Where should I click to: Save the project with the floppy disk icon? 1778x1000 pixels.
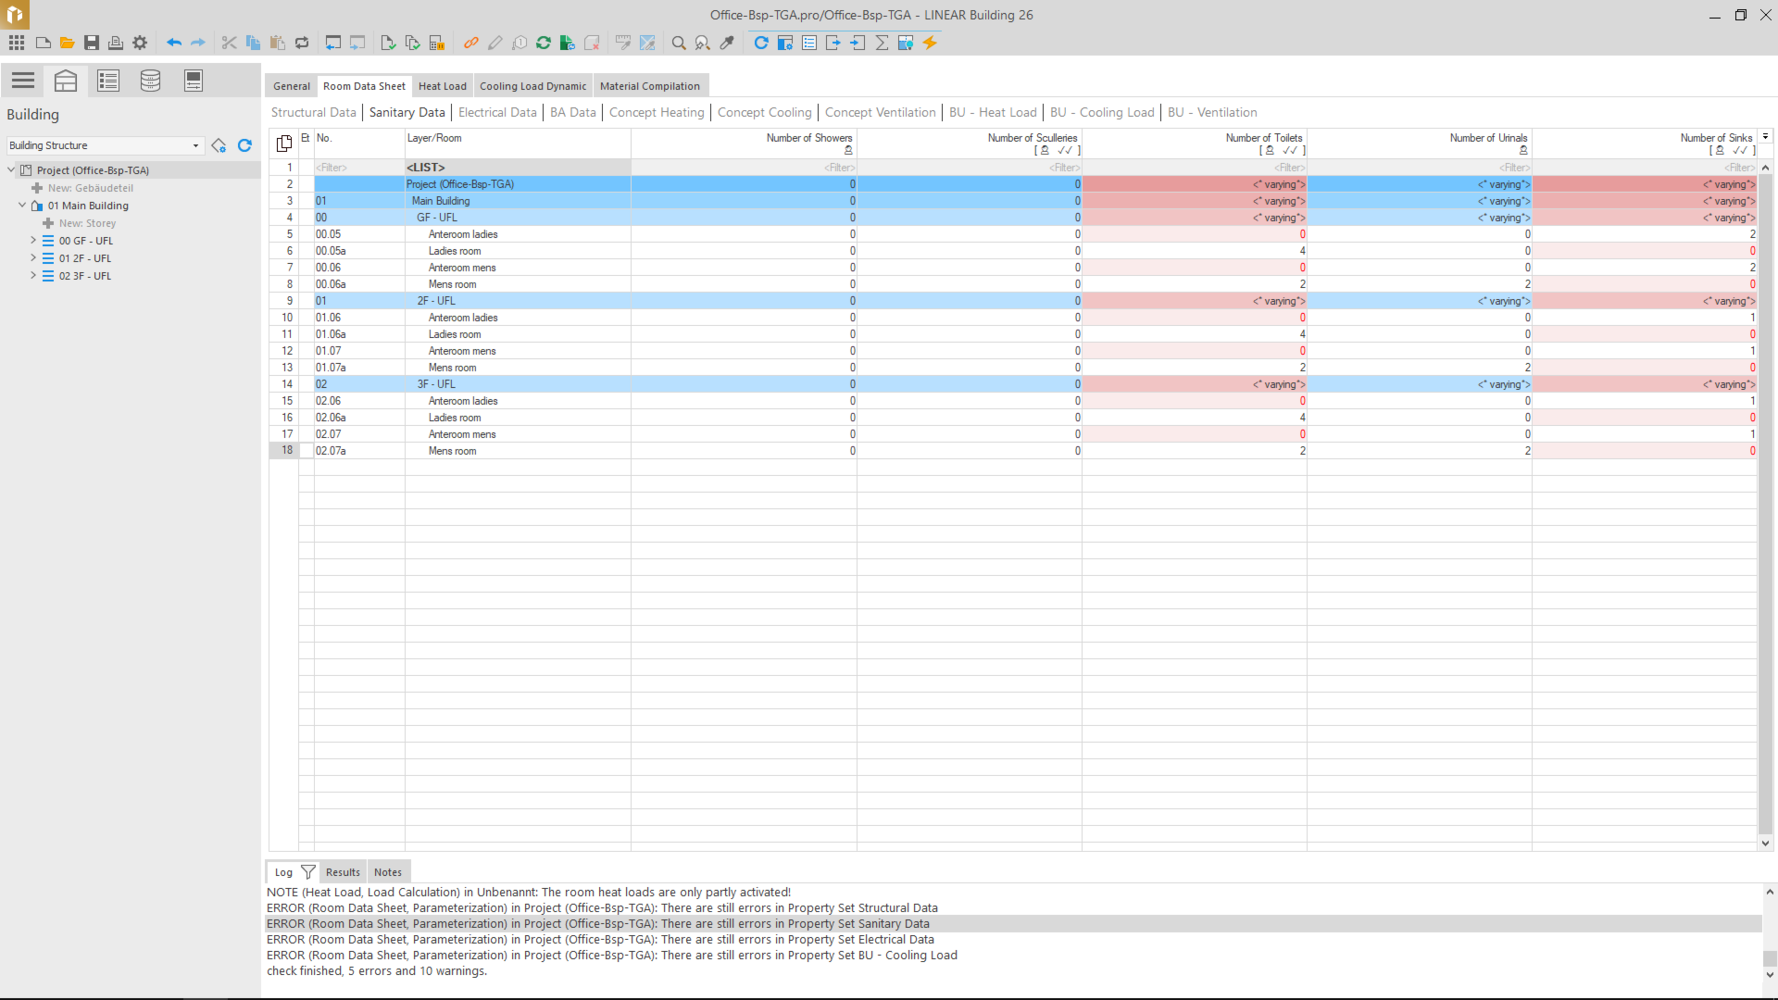pyautogui.click(x=91, y=43)
